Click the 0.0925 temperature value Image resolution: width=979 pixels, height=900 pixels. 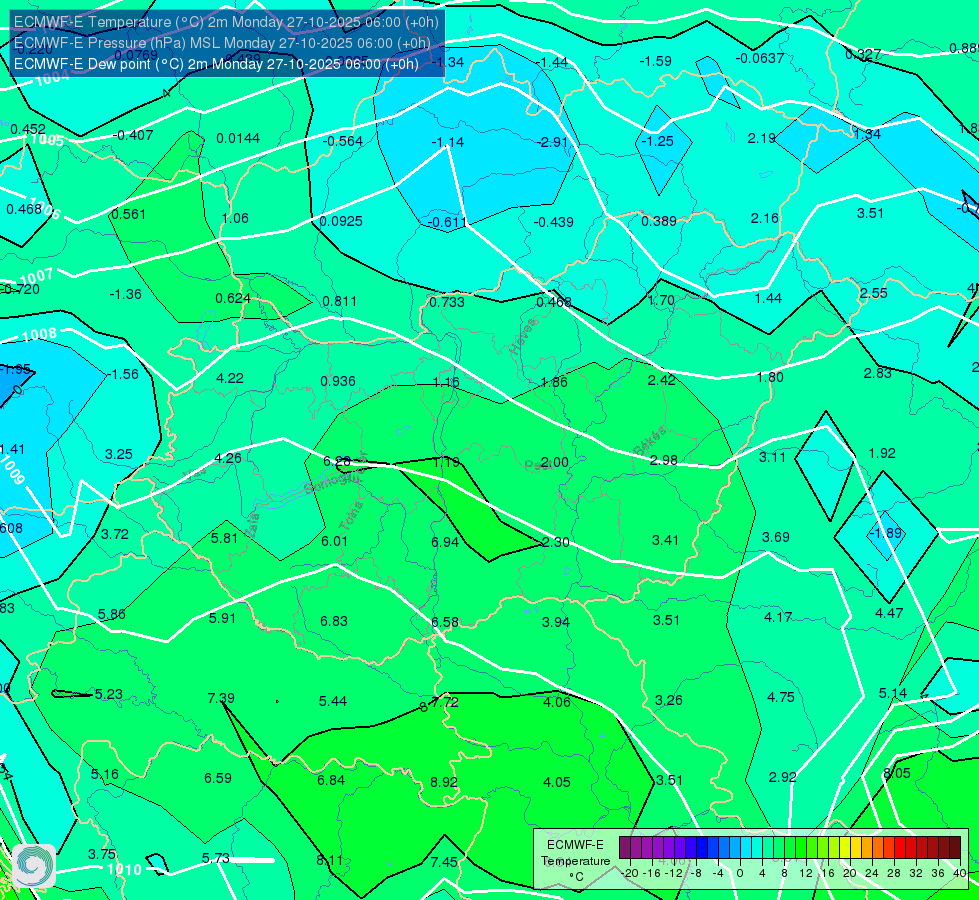pos(341,221)
